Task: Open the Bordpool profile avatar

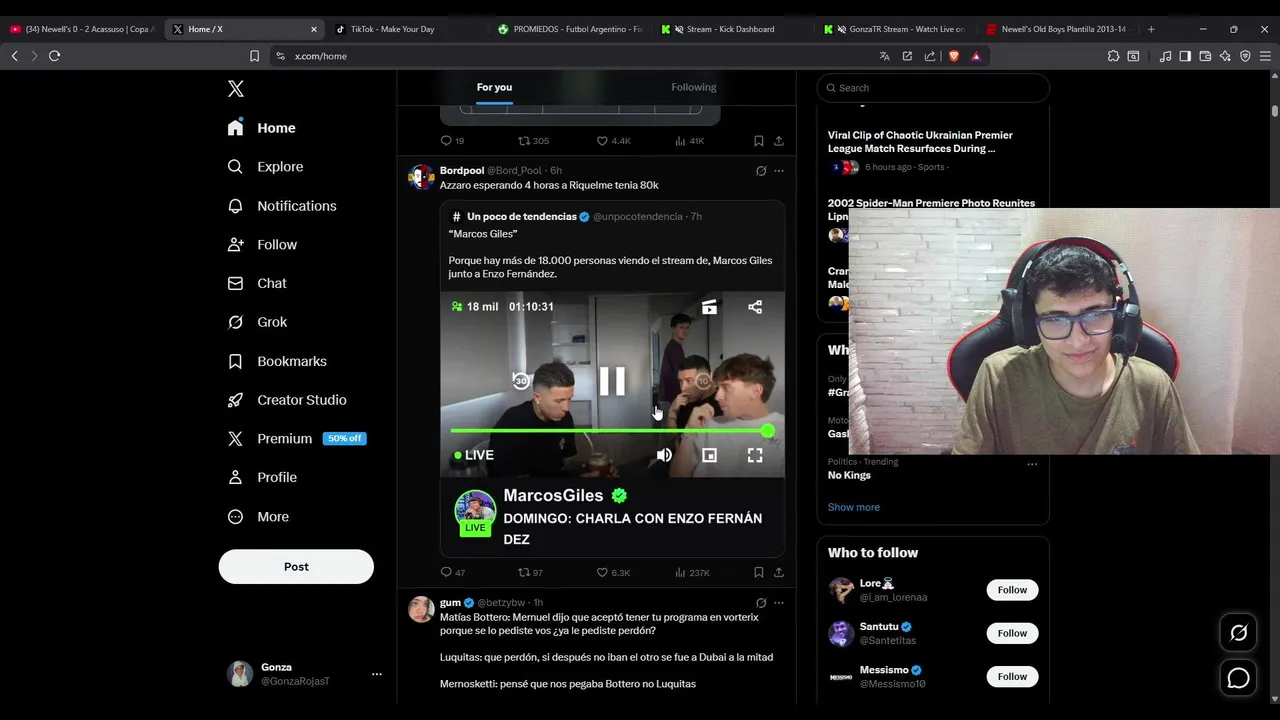Action: (x=421, y=178)
